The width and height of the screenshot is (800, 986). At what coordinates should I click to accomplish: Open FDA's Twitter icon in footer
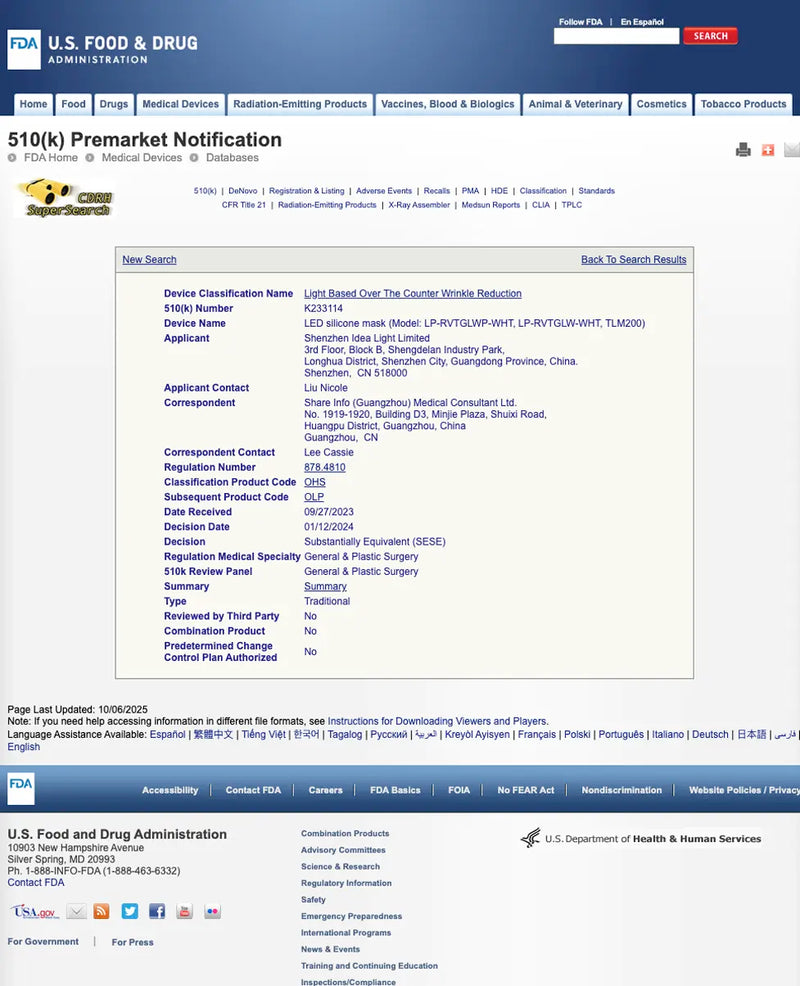coord(129,911)
